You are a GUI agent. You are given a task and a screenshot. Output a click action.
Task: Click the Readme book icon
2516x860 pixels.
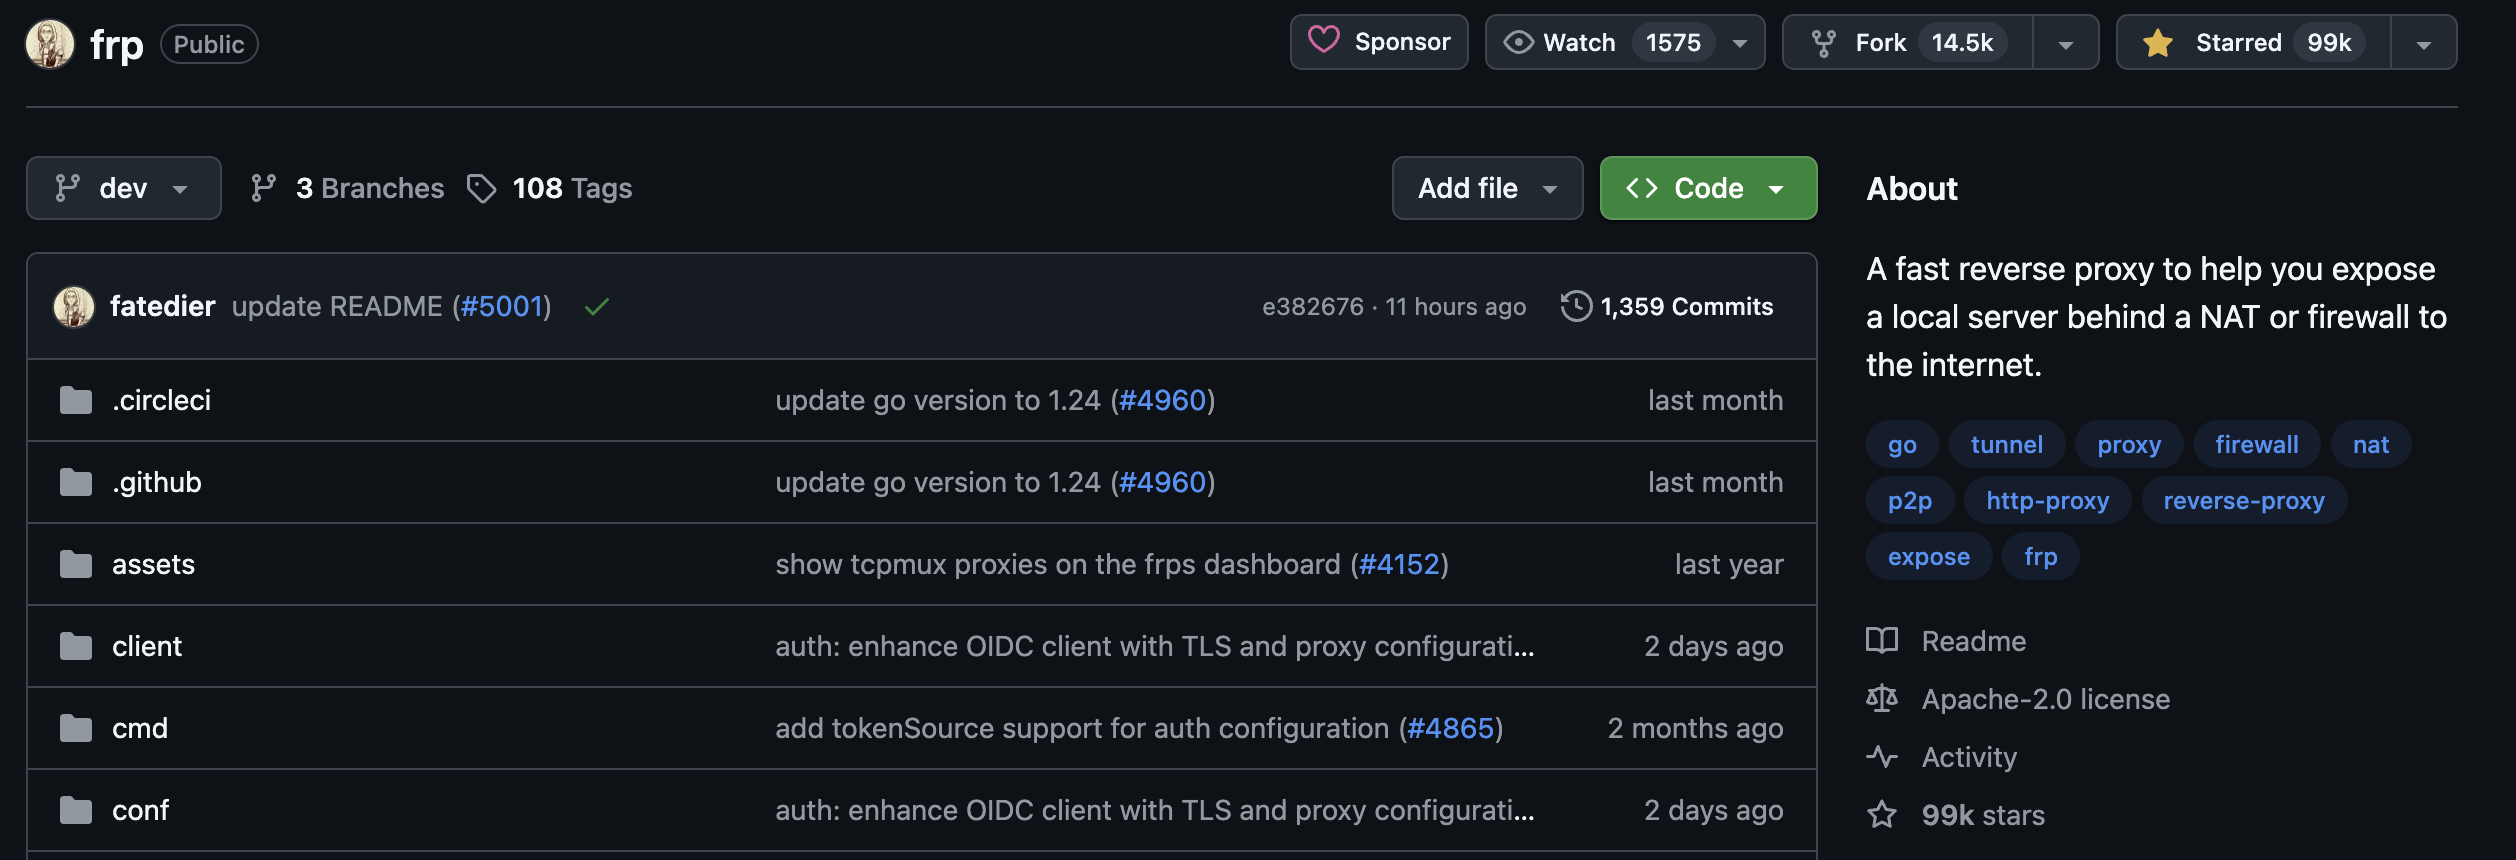(1881, 641)
